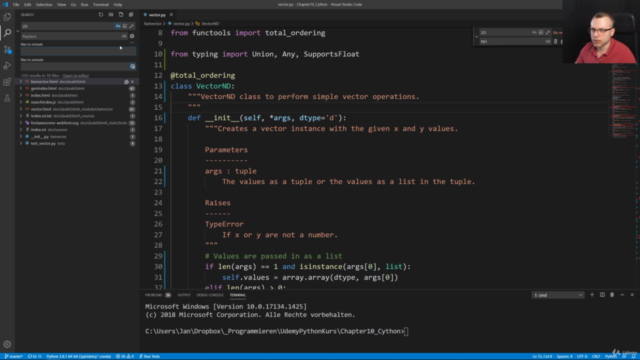Kill the terminal with trash icon
Screen dimensions: 640x360
click(x=612, y=295)
